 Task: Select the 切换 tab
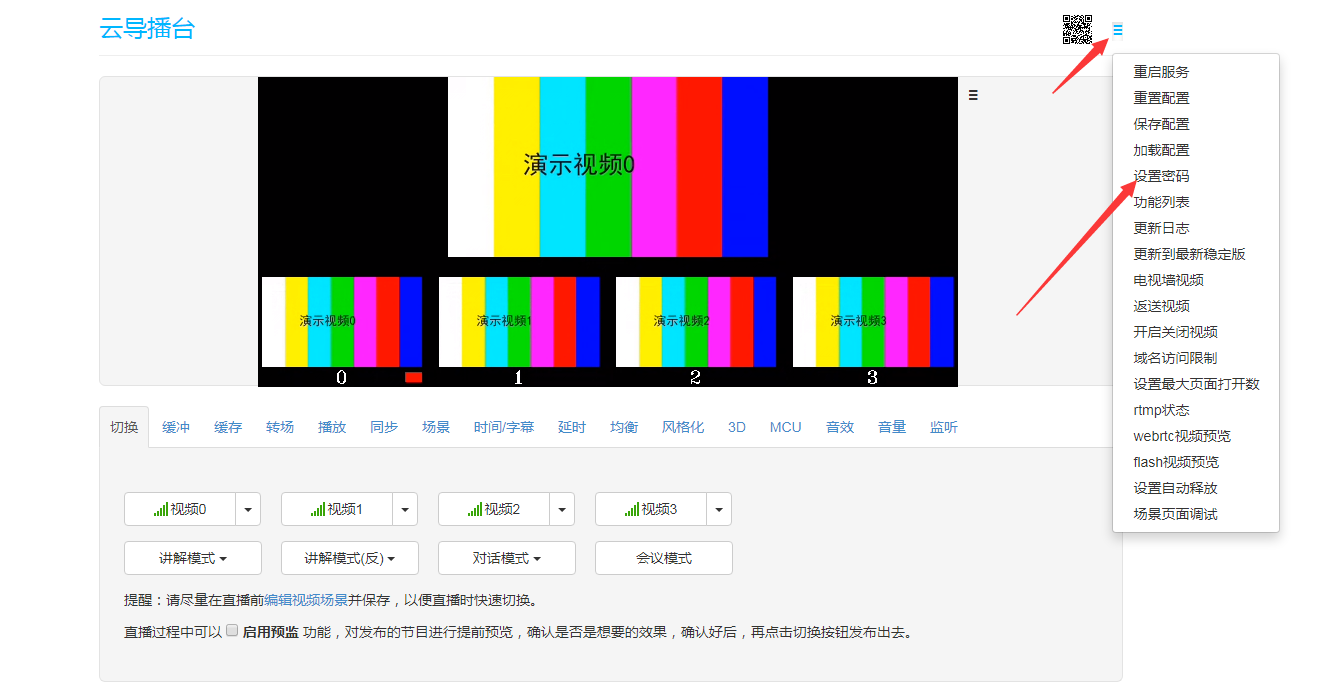(x=124, y=427)
